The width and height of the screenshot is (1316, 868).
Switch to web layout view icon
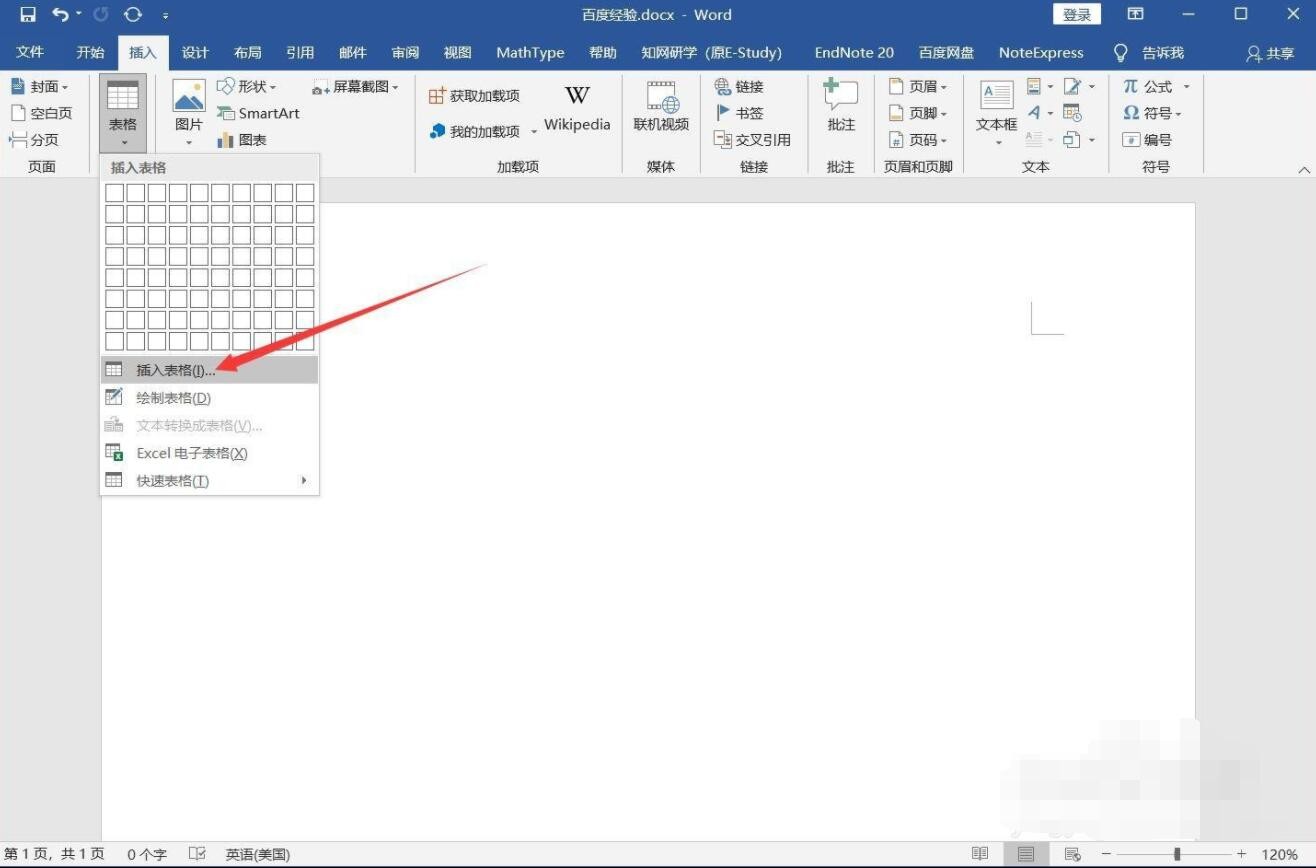coord(1072,854)
